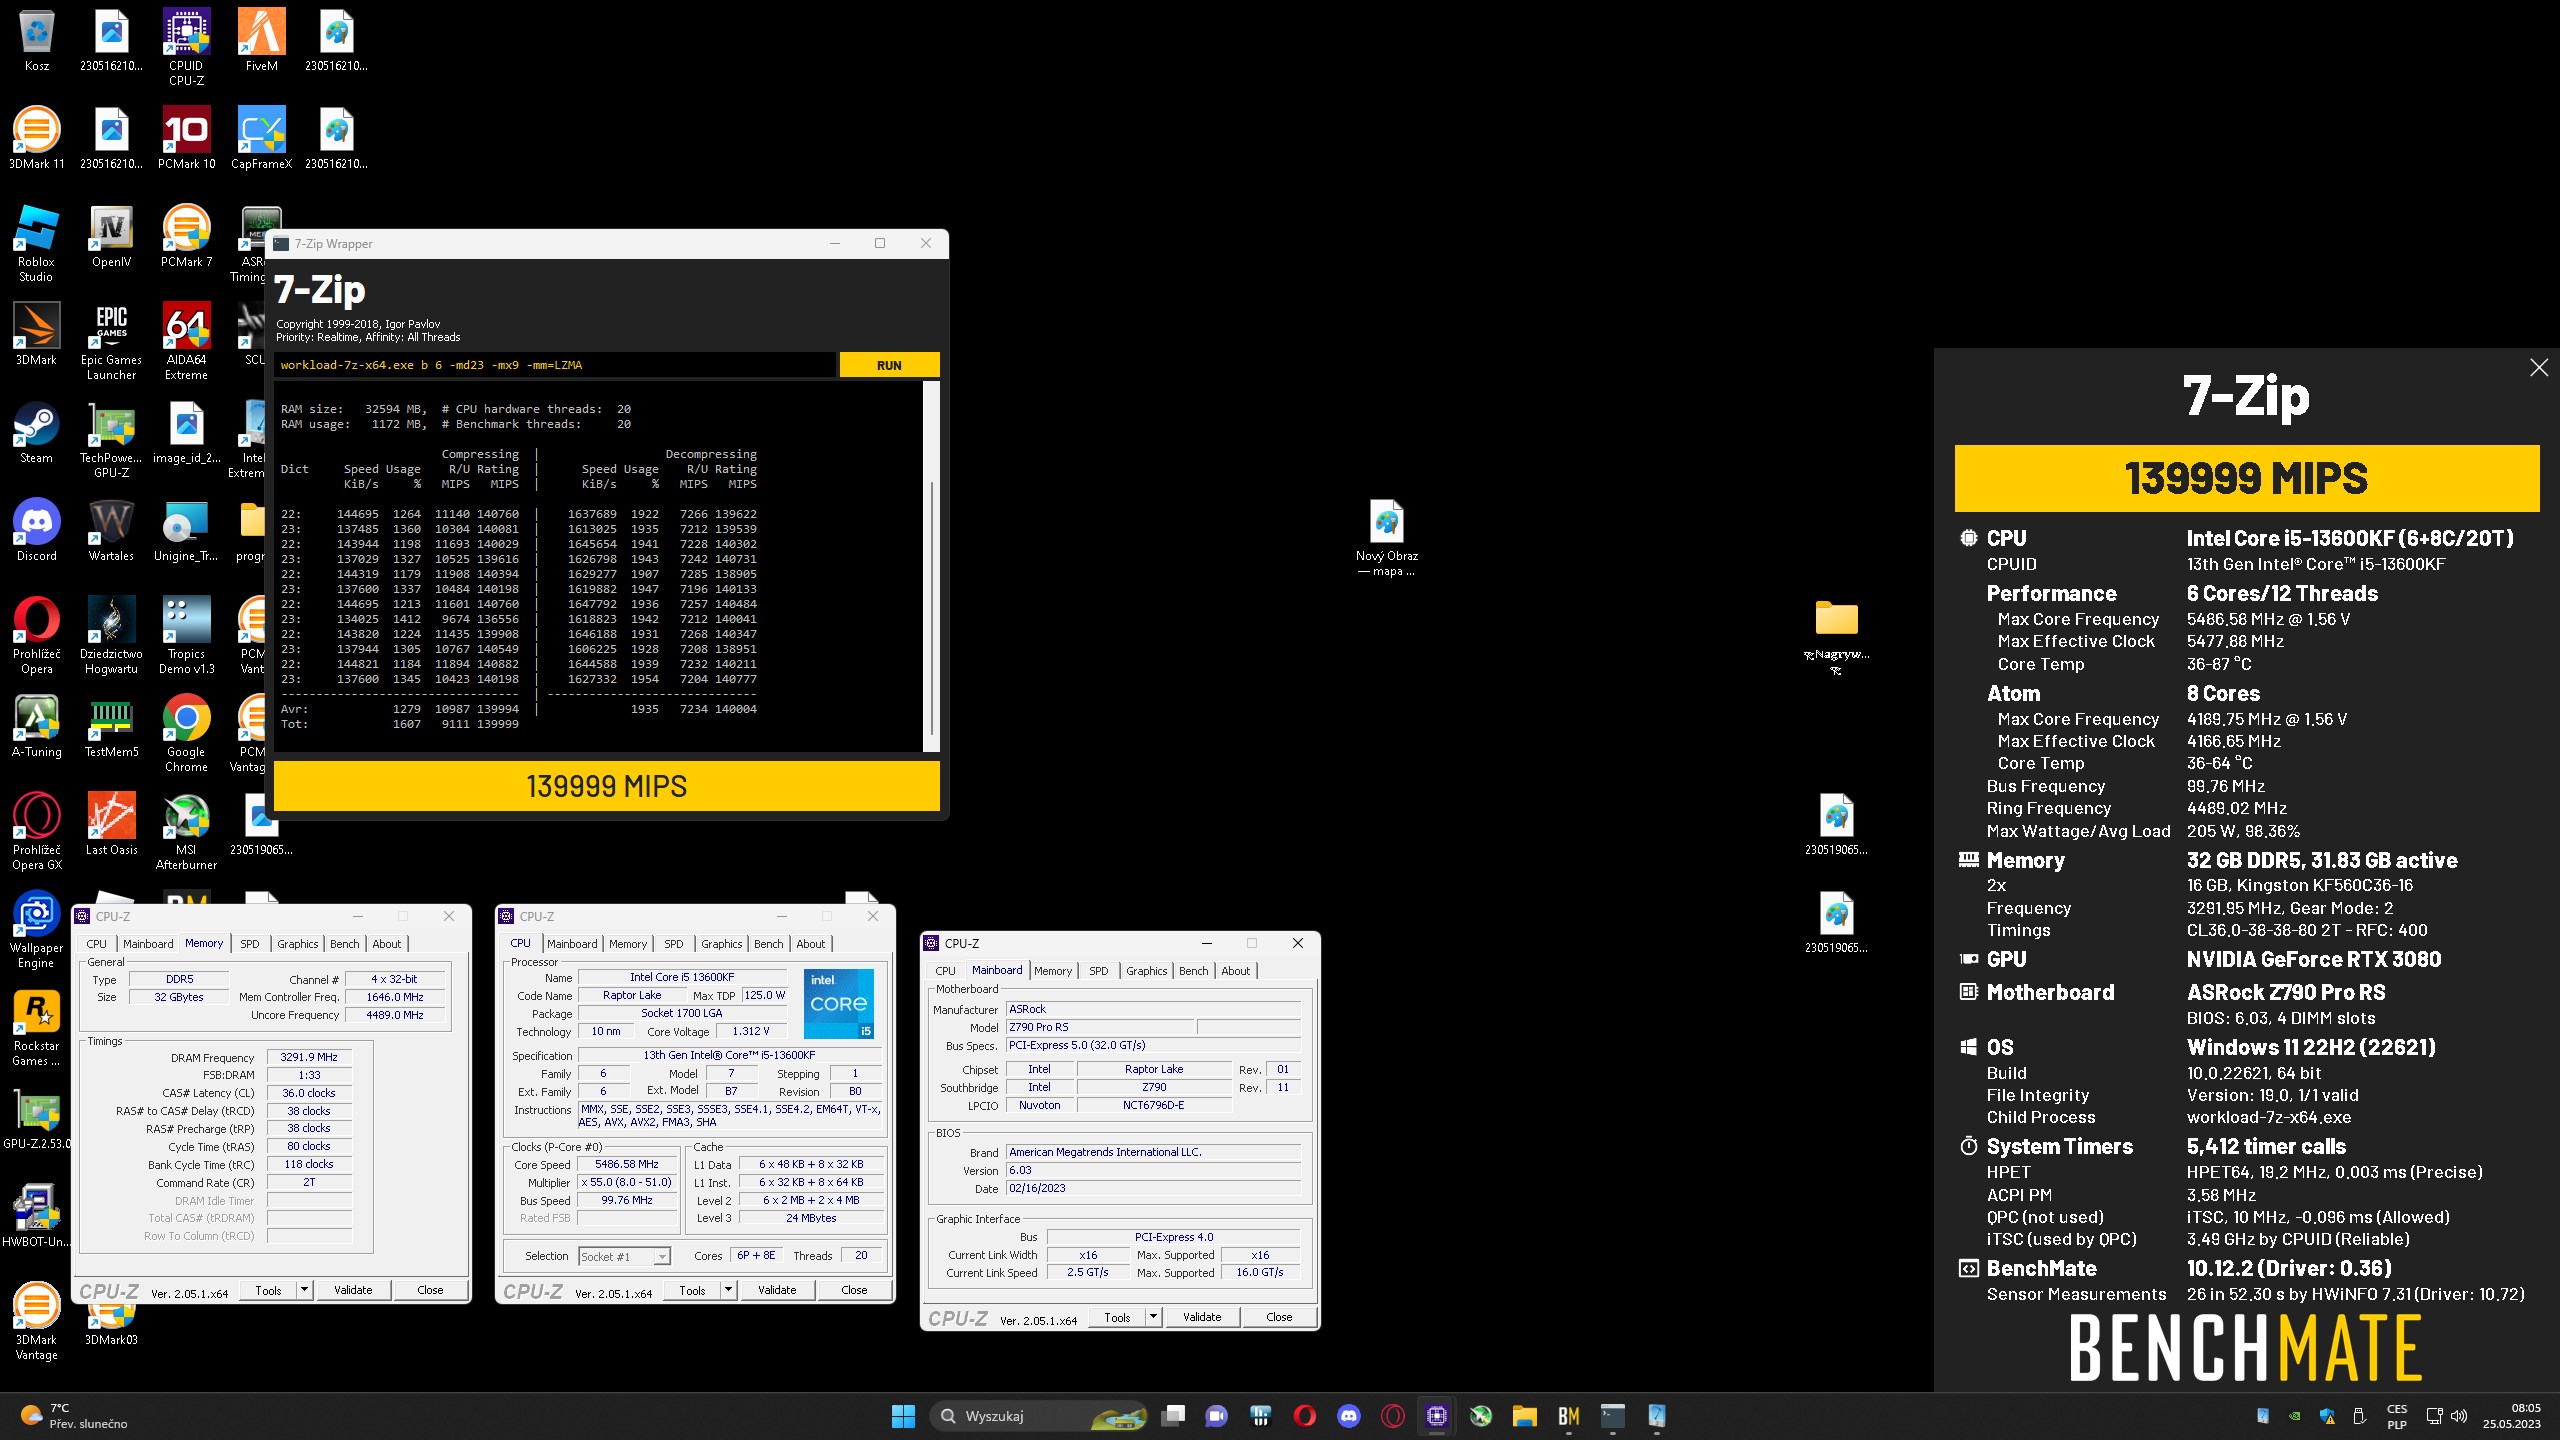
Task: Edit the 7-Zip workload command line field
Action: click(555, 365)
